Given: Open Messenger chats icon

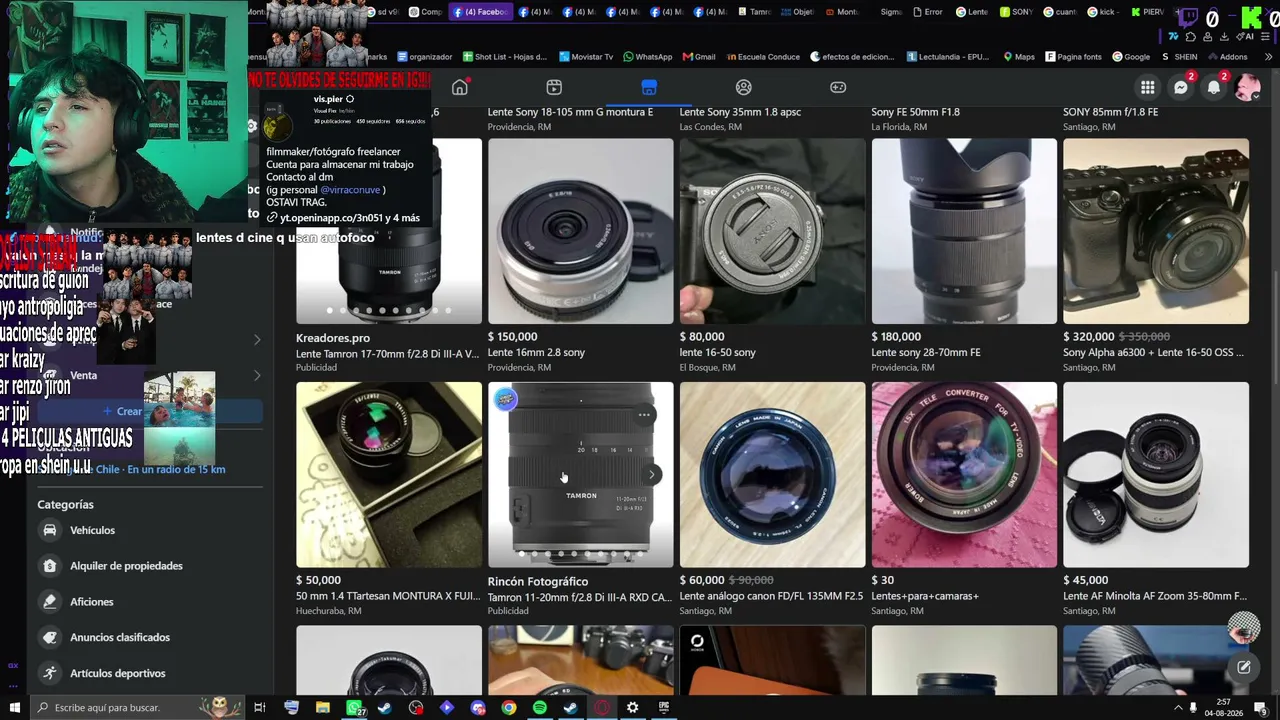Looking at the screenshot, I should [x=1181, y=88].
